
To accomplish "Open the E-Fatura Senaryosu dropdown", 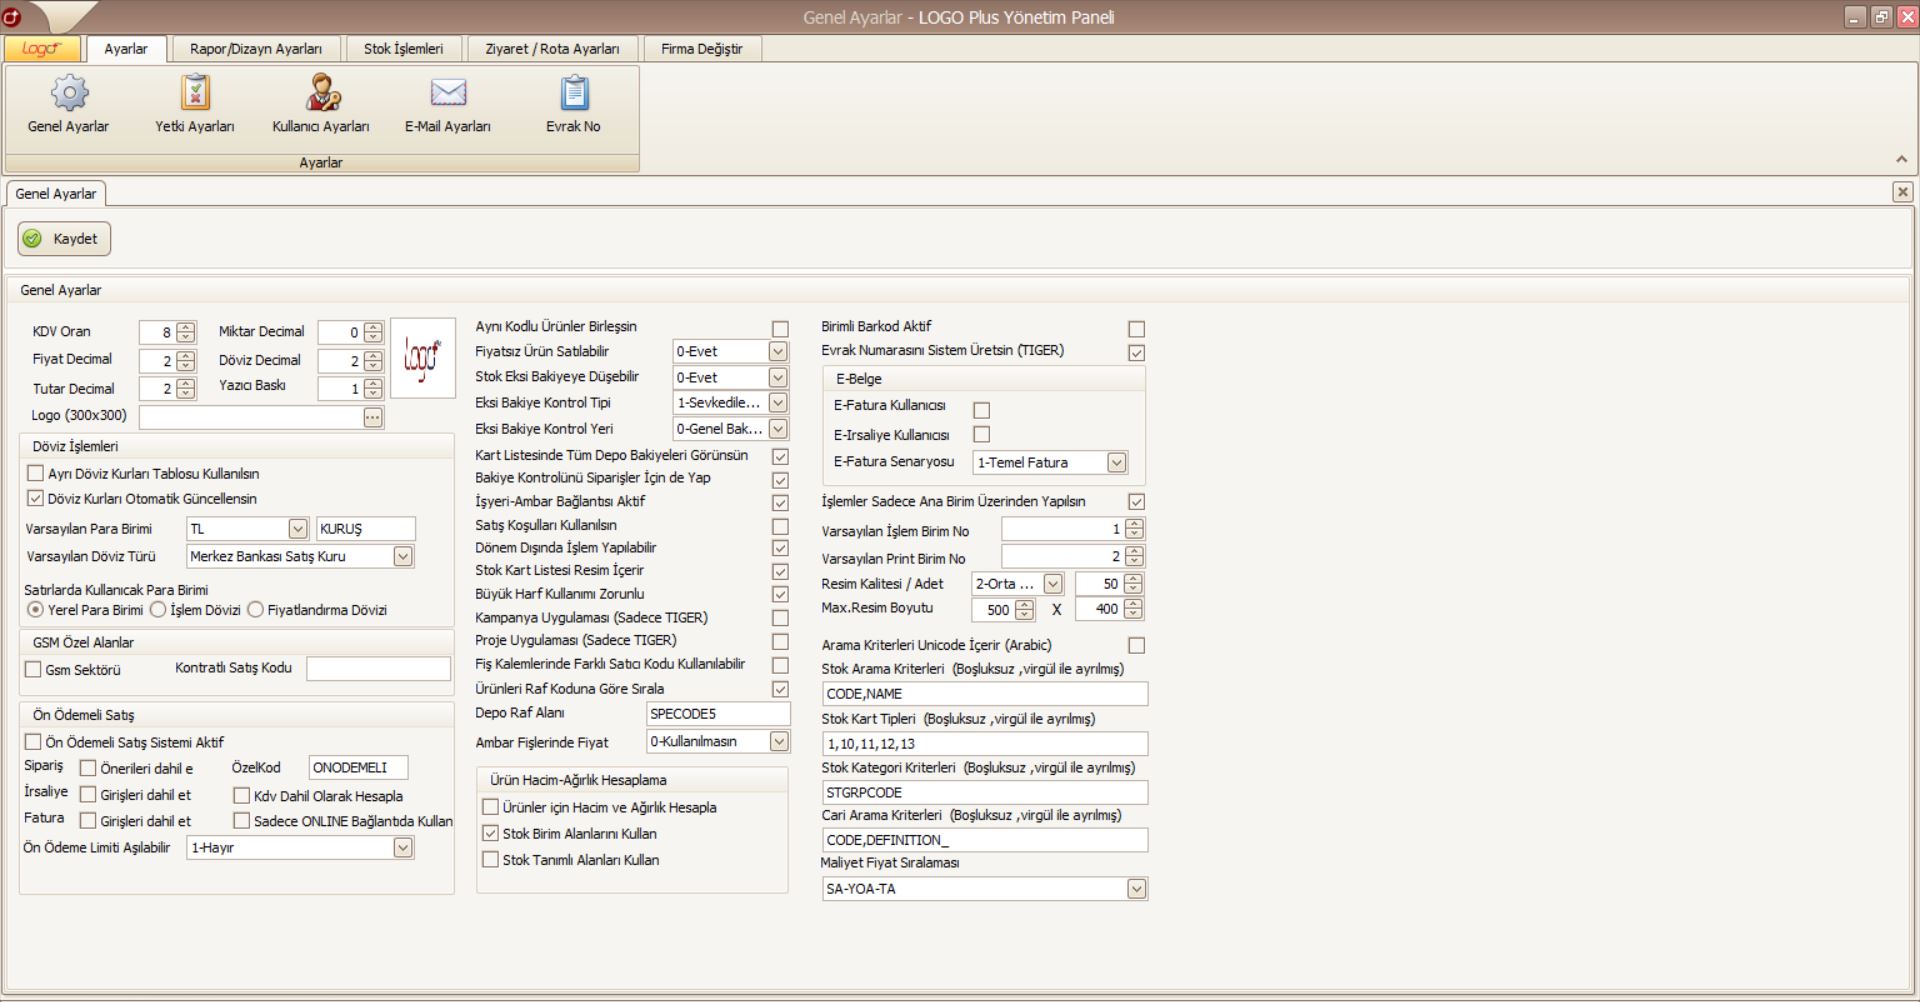I will [1117, 463].
